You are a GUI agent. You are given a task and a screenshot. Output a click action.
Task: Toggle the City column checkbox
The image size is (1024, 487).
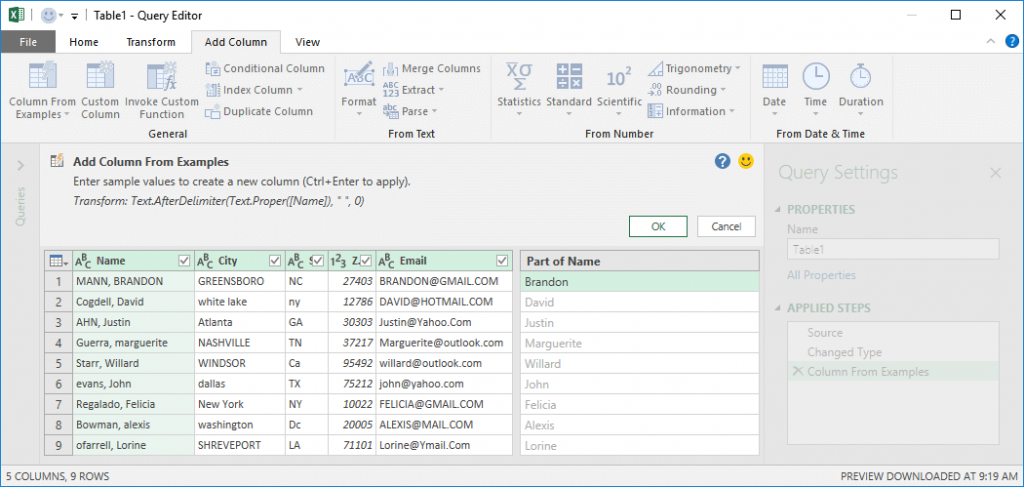pos(274,261)
